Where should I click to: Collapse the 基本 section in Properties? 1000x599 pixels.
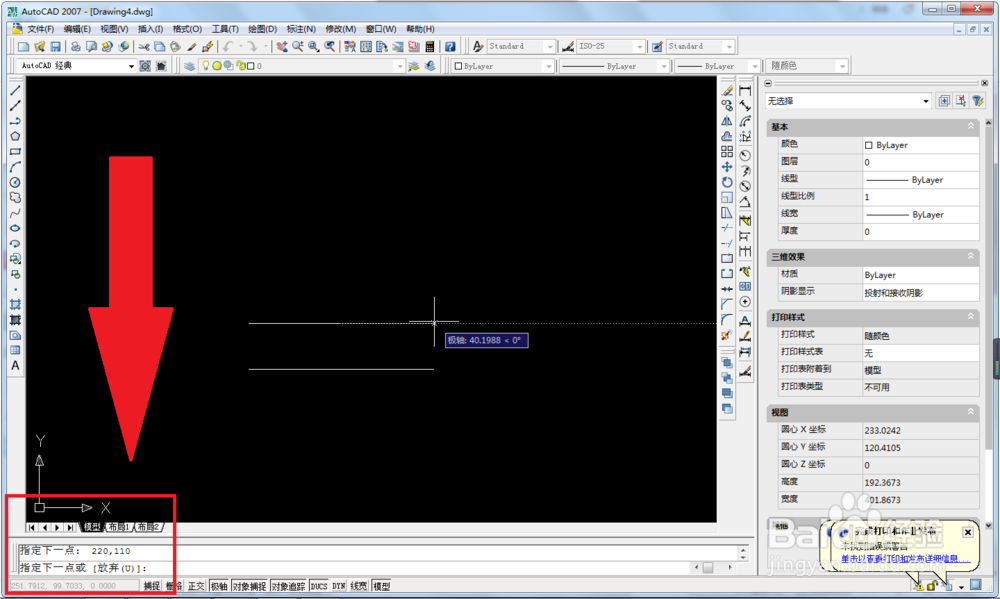coord(971,126)
